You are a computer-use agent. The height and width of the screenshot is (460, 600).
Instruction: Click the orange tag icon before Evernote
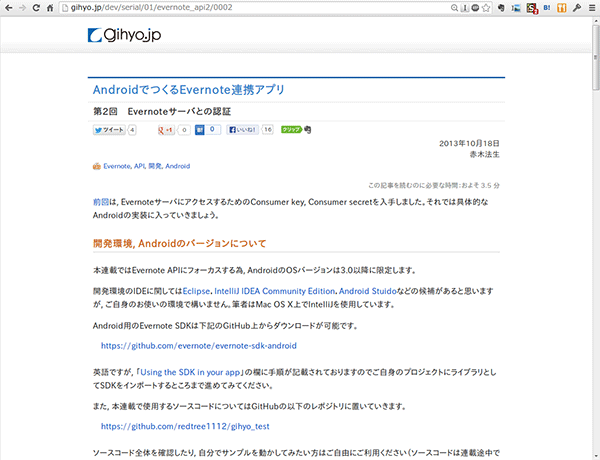pos(97,166)
